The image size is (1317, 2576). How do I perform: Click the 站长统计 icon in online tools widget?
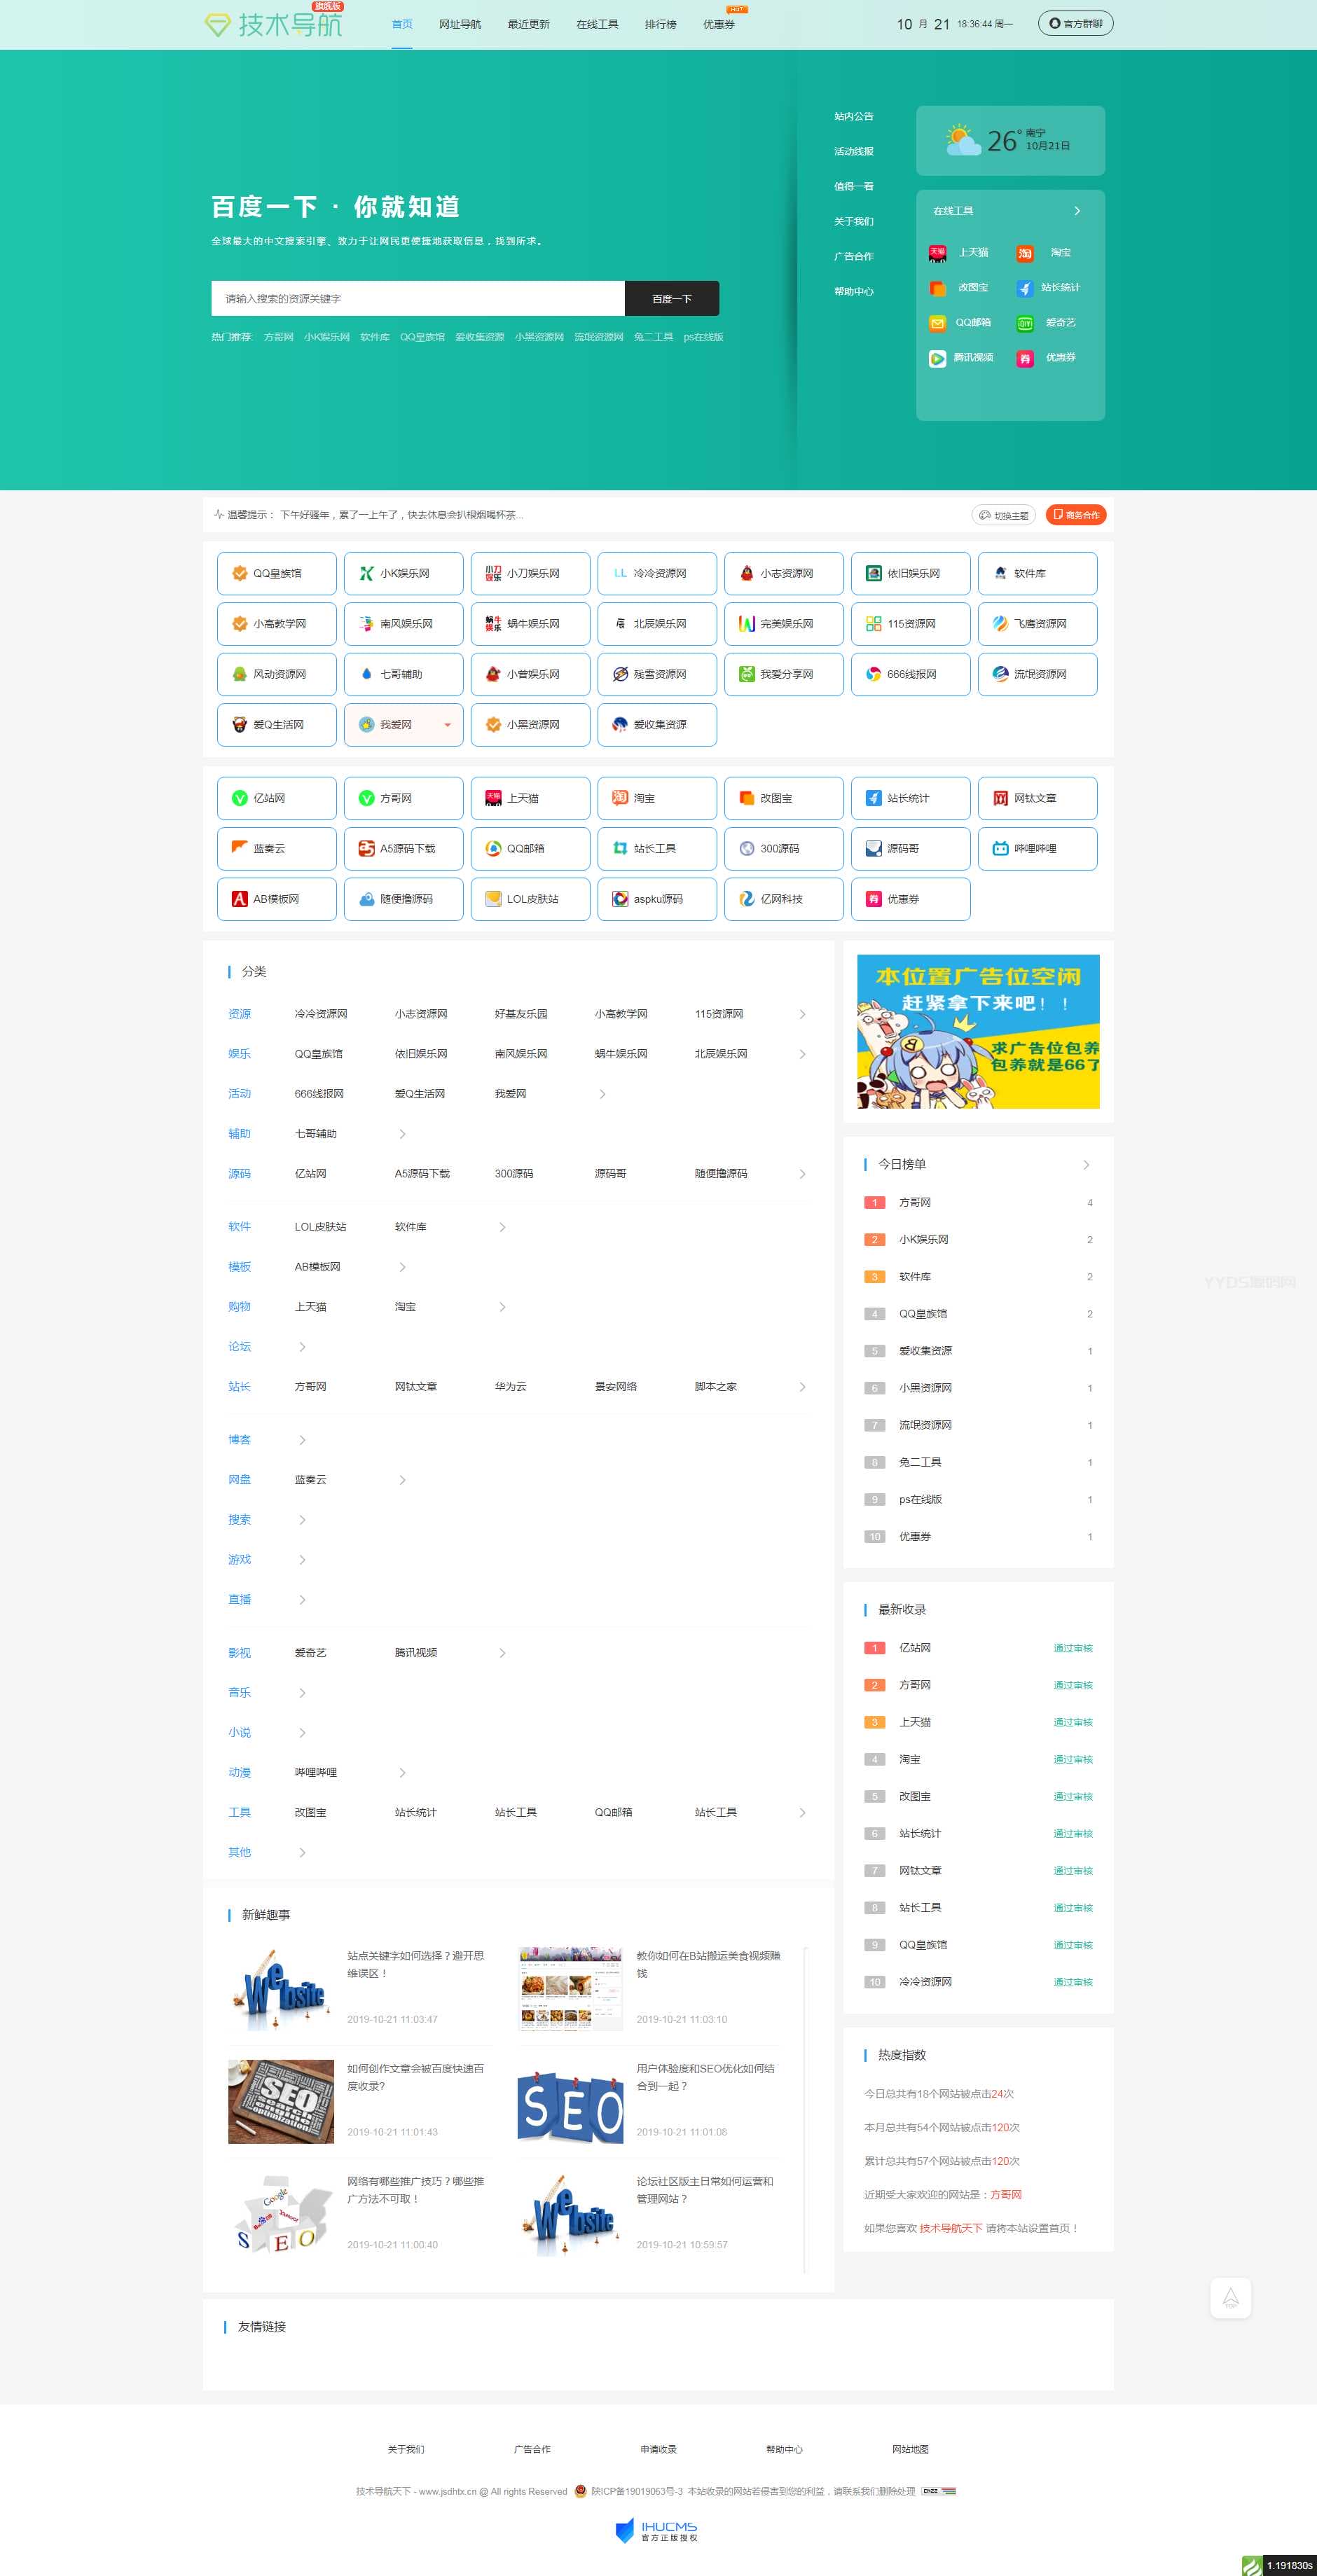coord(1025,288)
